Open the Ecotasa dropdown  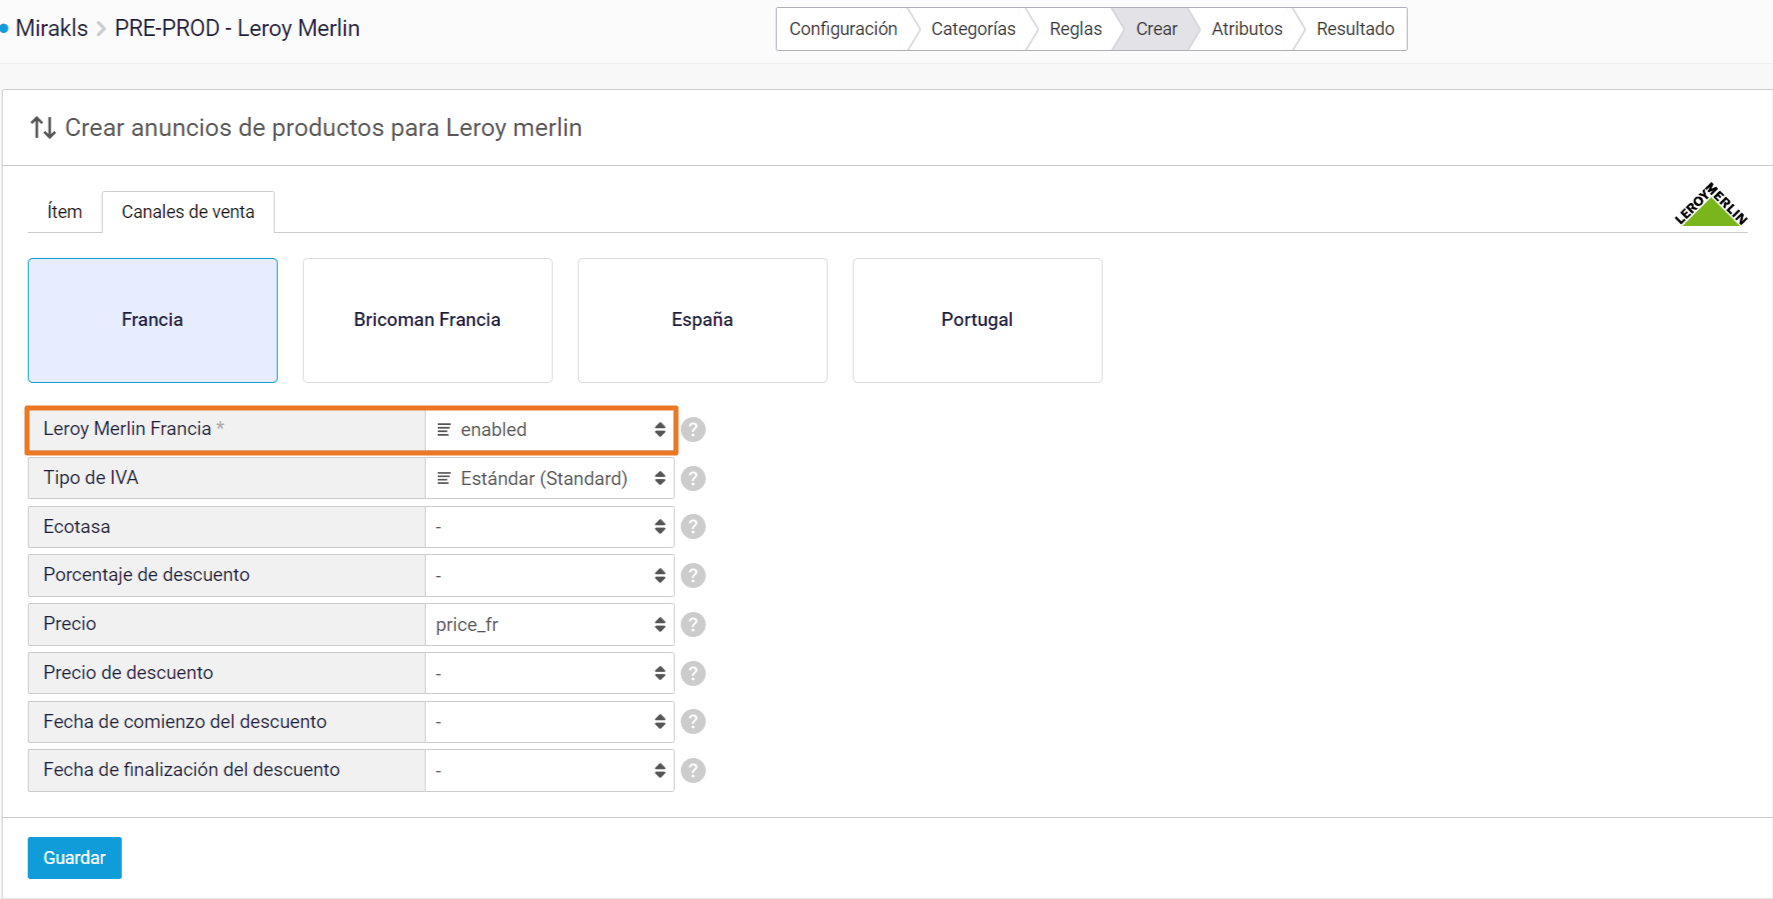coord(549,526)
